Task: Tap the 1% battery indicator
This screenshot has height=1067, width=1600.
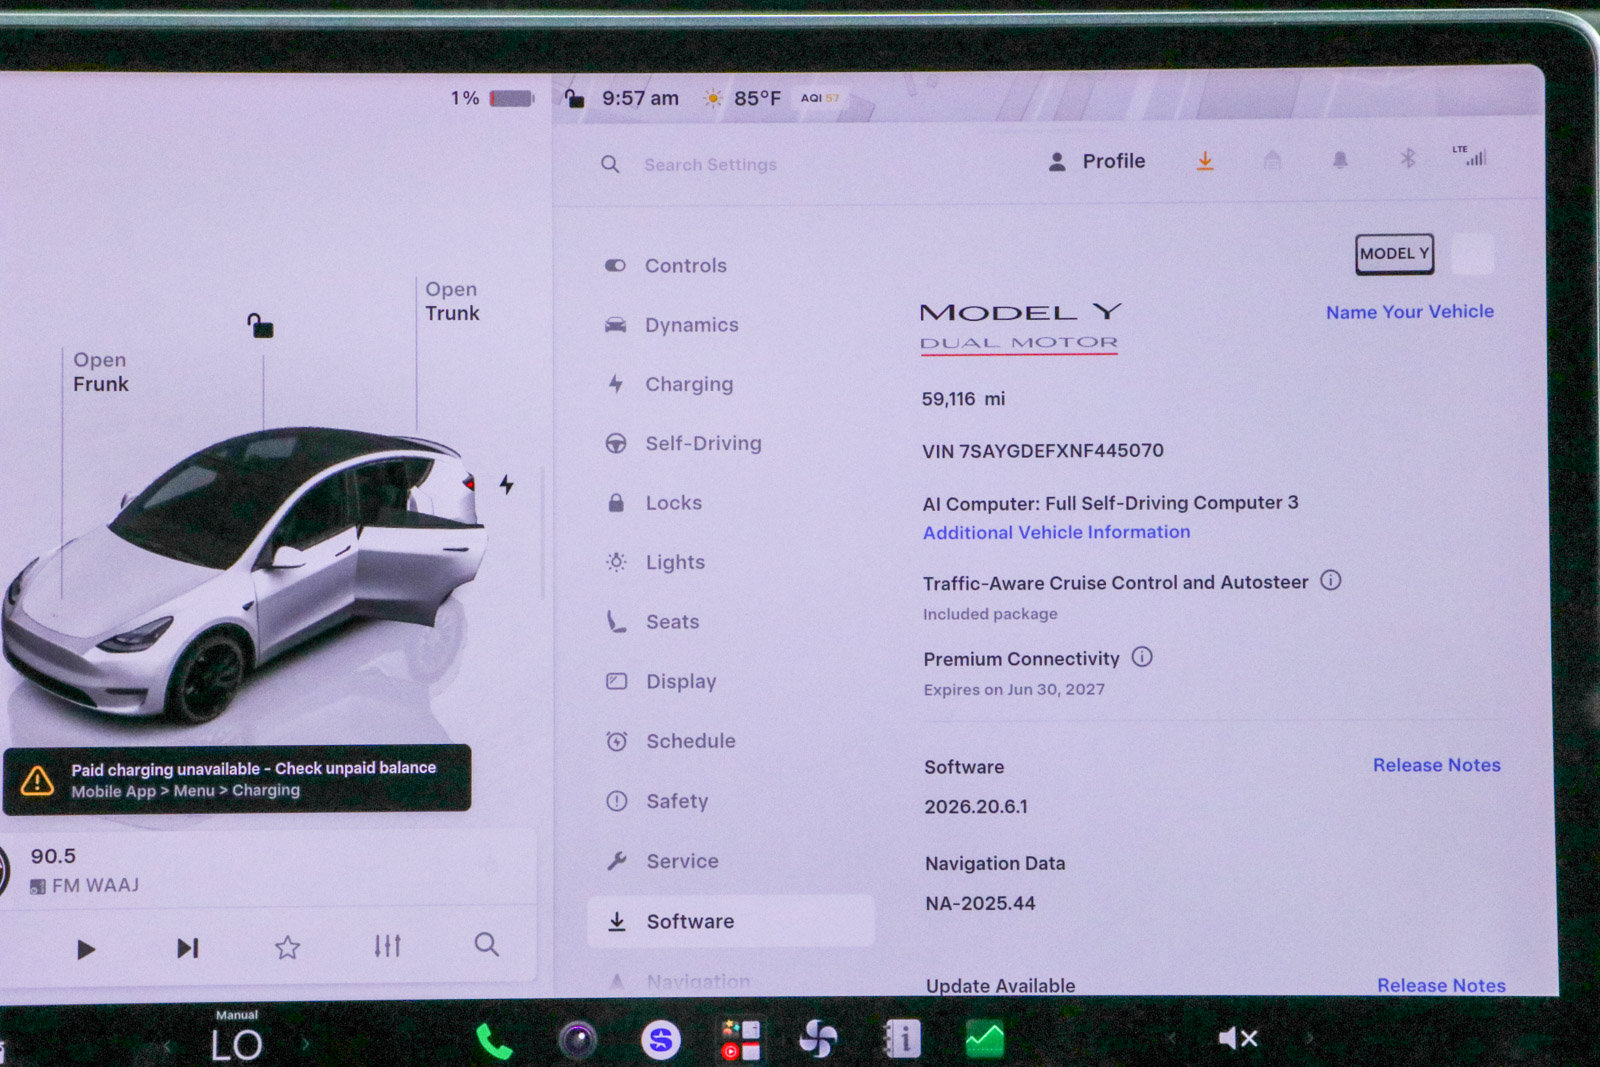Action: [492, 98]
